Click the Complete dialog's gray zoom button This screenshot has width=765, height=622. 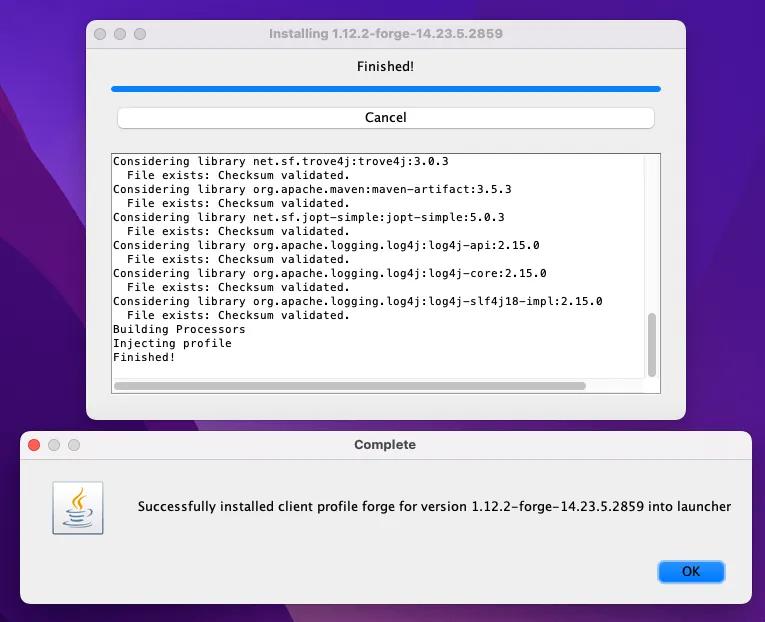coord(74,445)
